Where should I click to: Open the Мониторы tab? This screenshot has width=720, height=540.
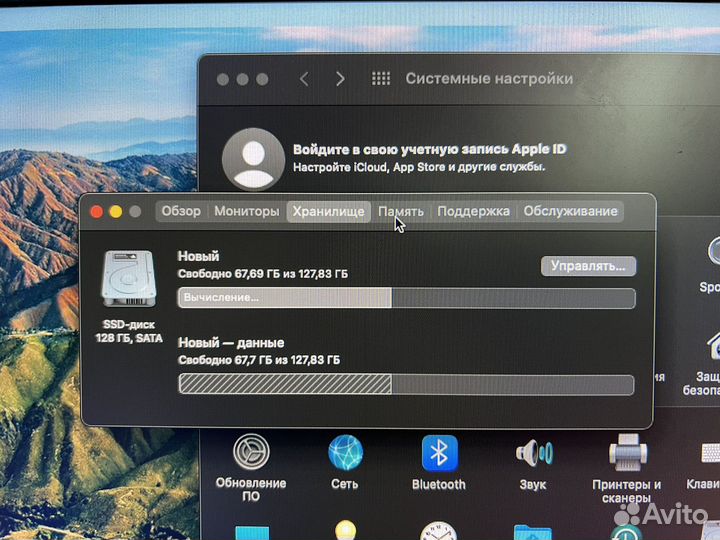(x=247, y=212)
